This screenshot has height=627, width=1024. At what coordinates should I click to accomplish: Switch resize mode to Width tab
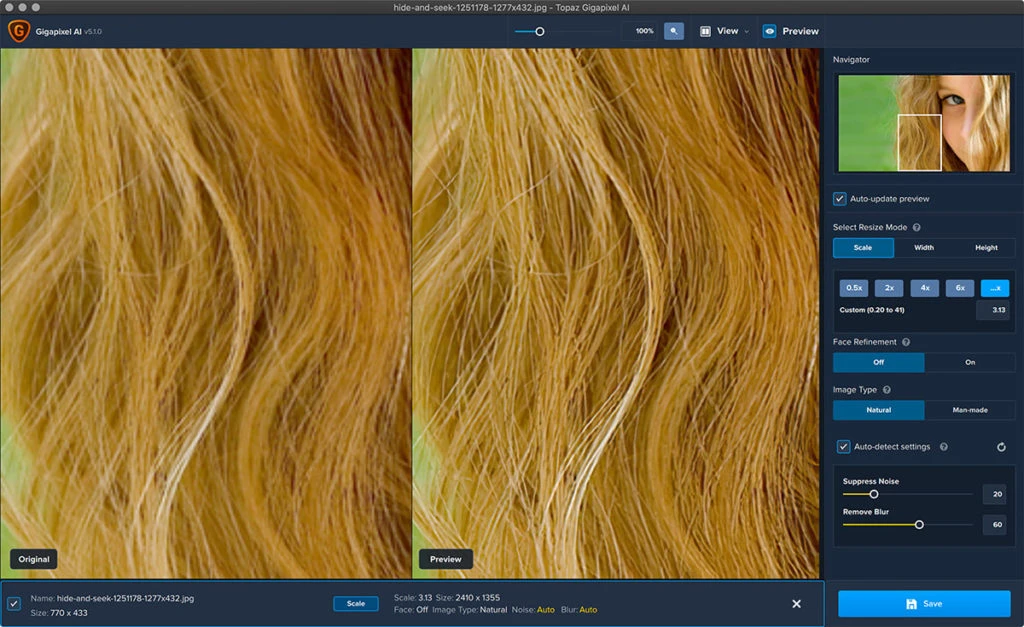point(924,248)
